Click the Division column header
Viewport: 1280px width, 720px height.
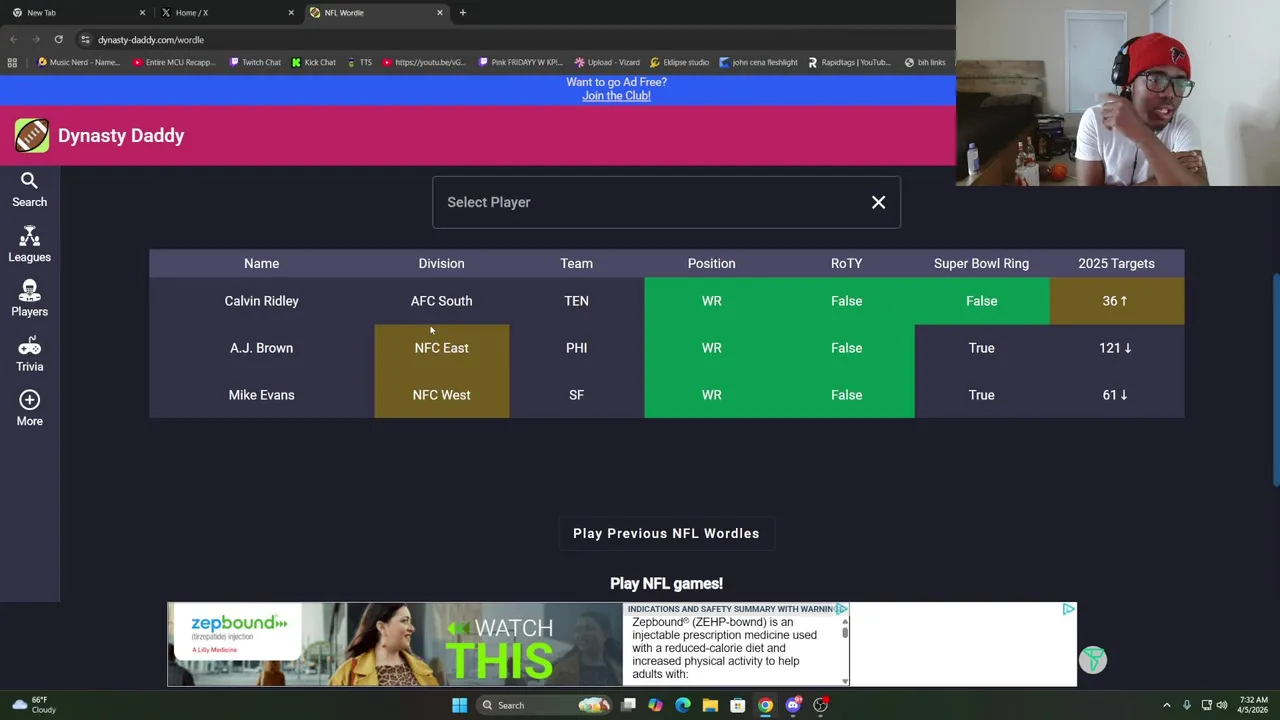pos(441,263)
